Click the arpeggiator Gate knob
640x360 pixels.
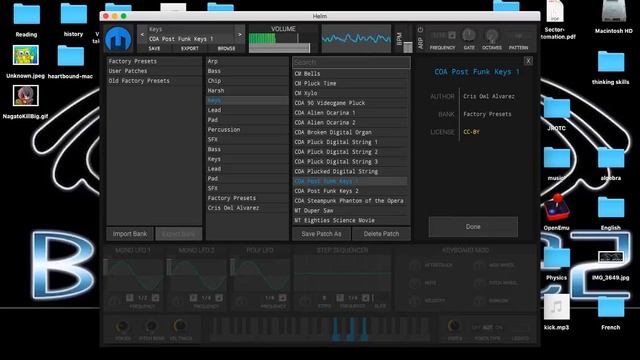tap(469, 36)
